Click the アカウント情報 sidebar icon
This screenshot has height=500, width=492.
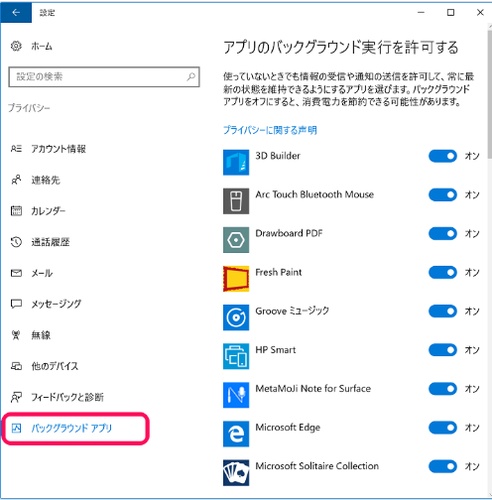click(16, 149)
